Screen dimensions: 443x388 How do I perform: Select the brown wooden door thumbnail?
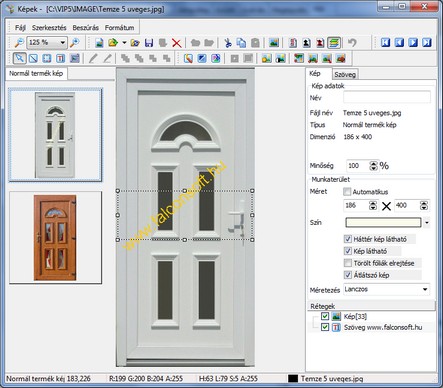click(55, 237)
